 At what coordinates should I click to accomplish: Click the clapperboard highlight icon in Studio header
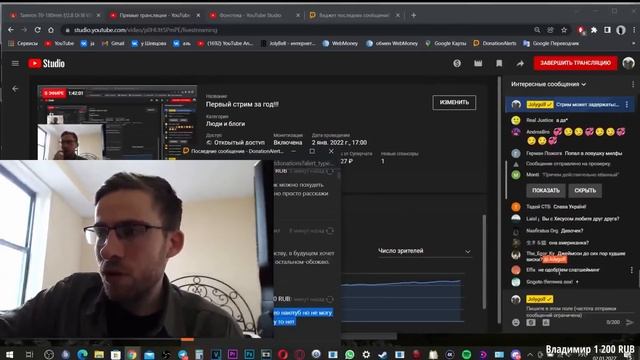pyautogui.click(x=478, y=63)
